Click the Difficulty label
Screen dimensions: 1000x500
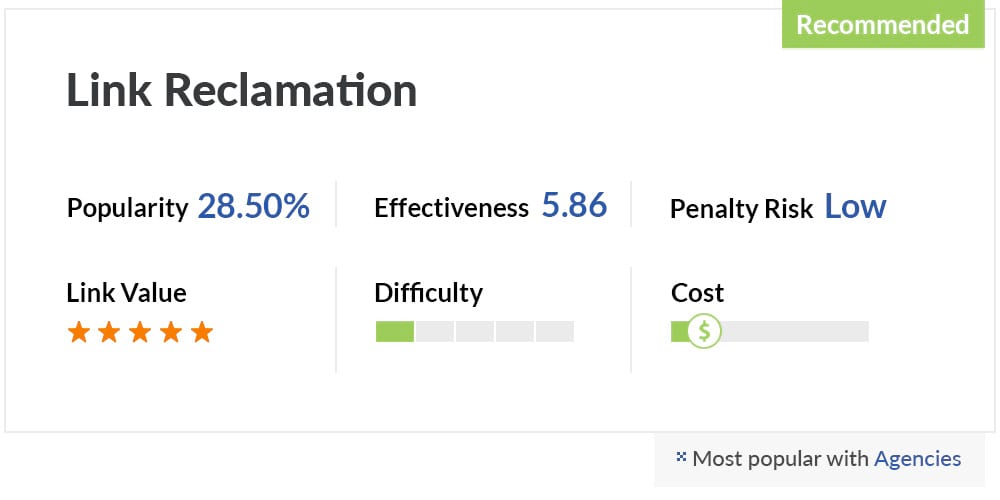[x=429, y=293]
